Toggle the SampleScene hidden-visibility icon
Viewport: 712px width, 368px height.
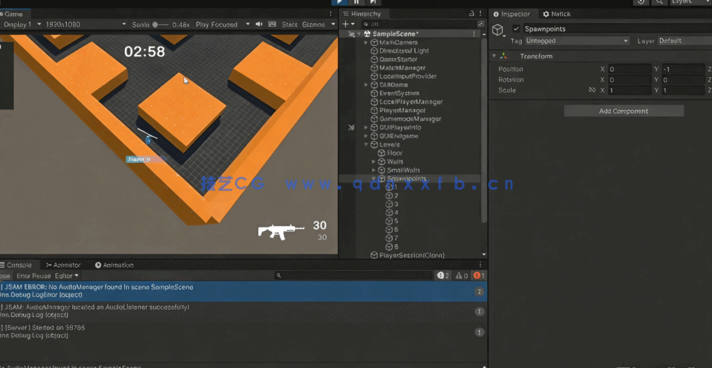pyautogui.click(x=351, y=34)
